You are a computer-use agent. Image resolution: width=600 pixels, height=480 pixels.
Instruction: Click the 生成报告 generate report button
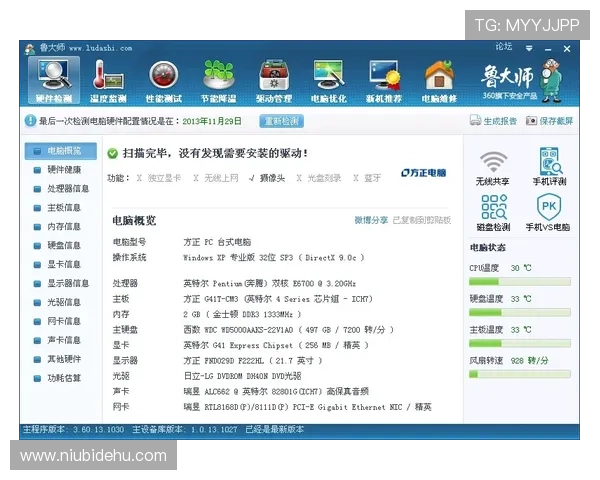pos(493,121)
